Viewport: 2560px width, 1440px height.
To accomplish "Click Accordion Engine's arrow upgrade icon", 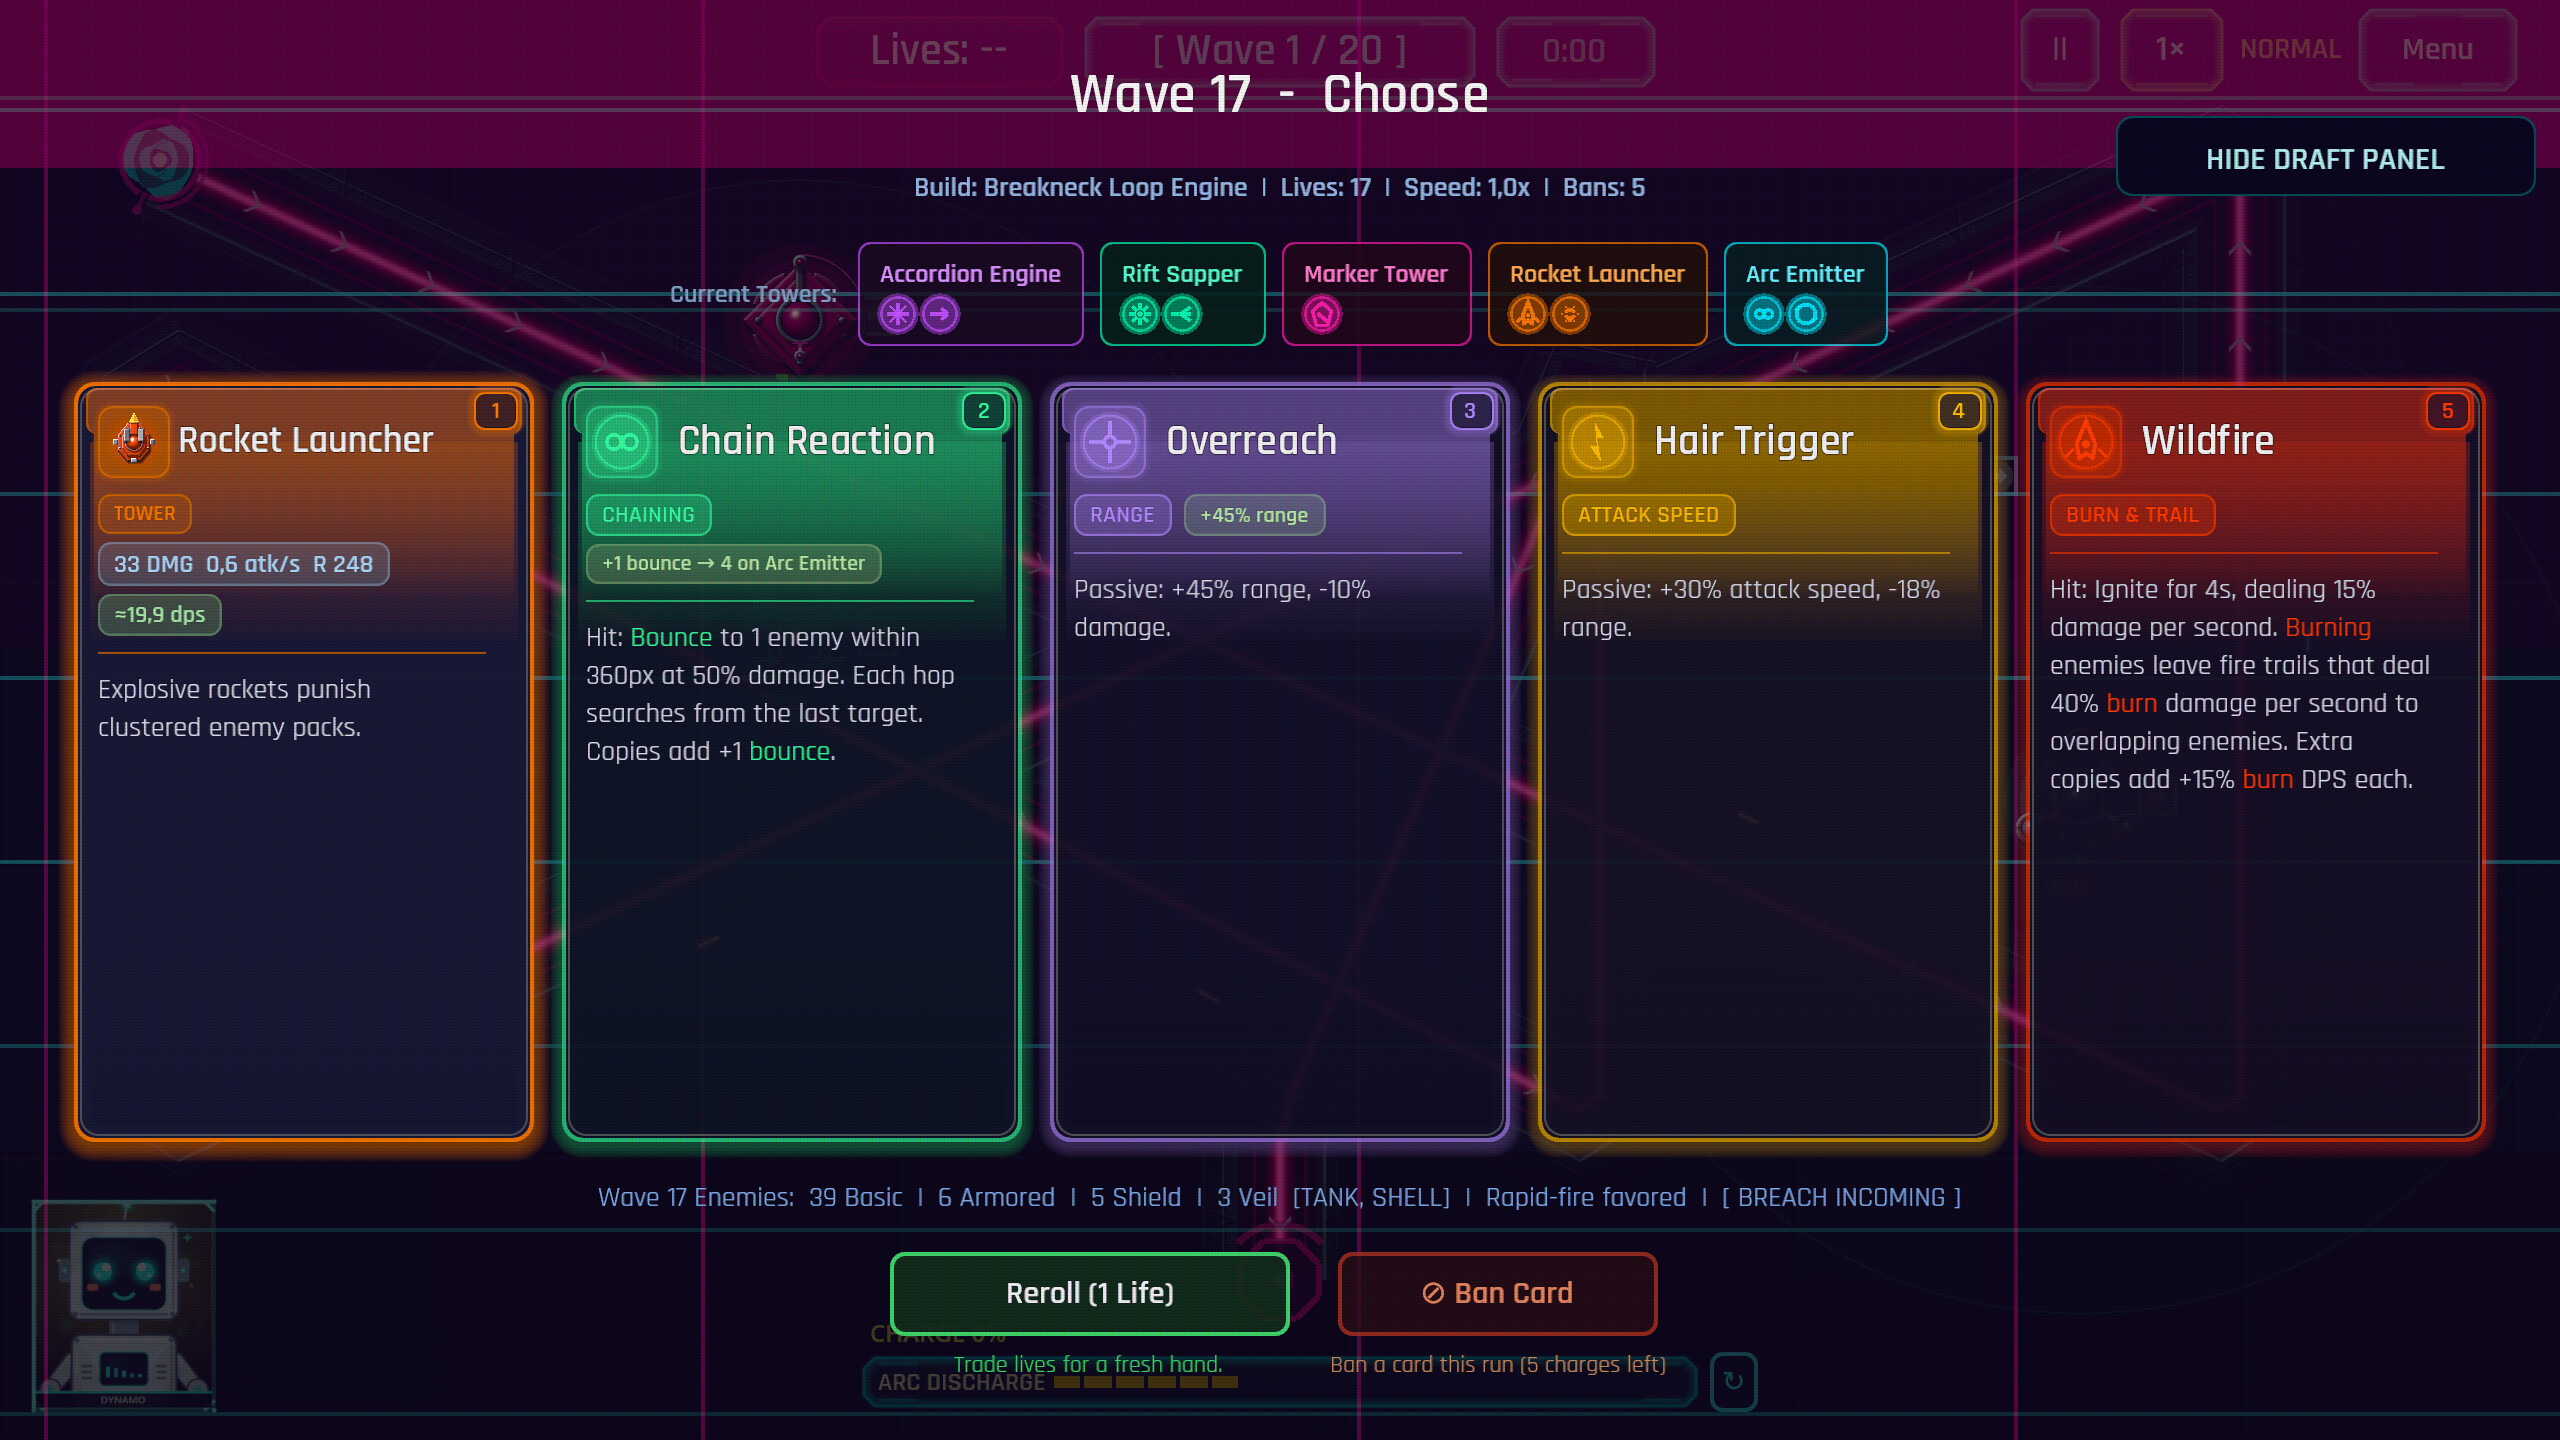I will [x=939, y=315].
